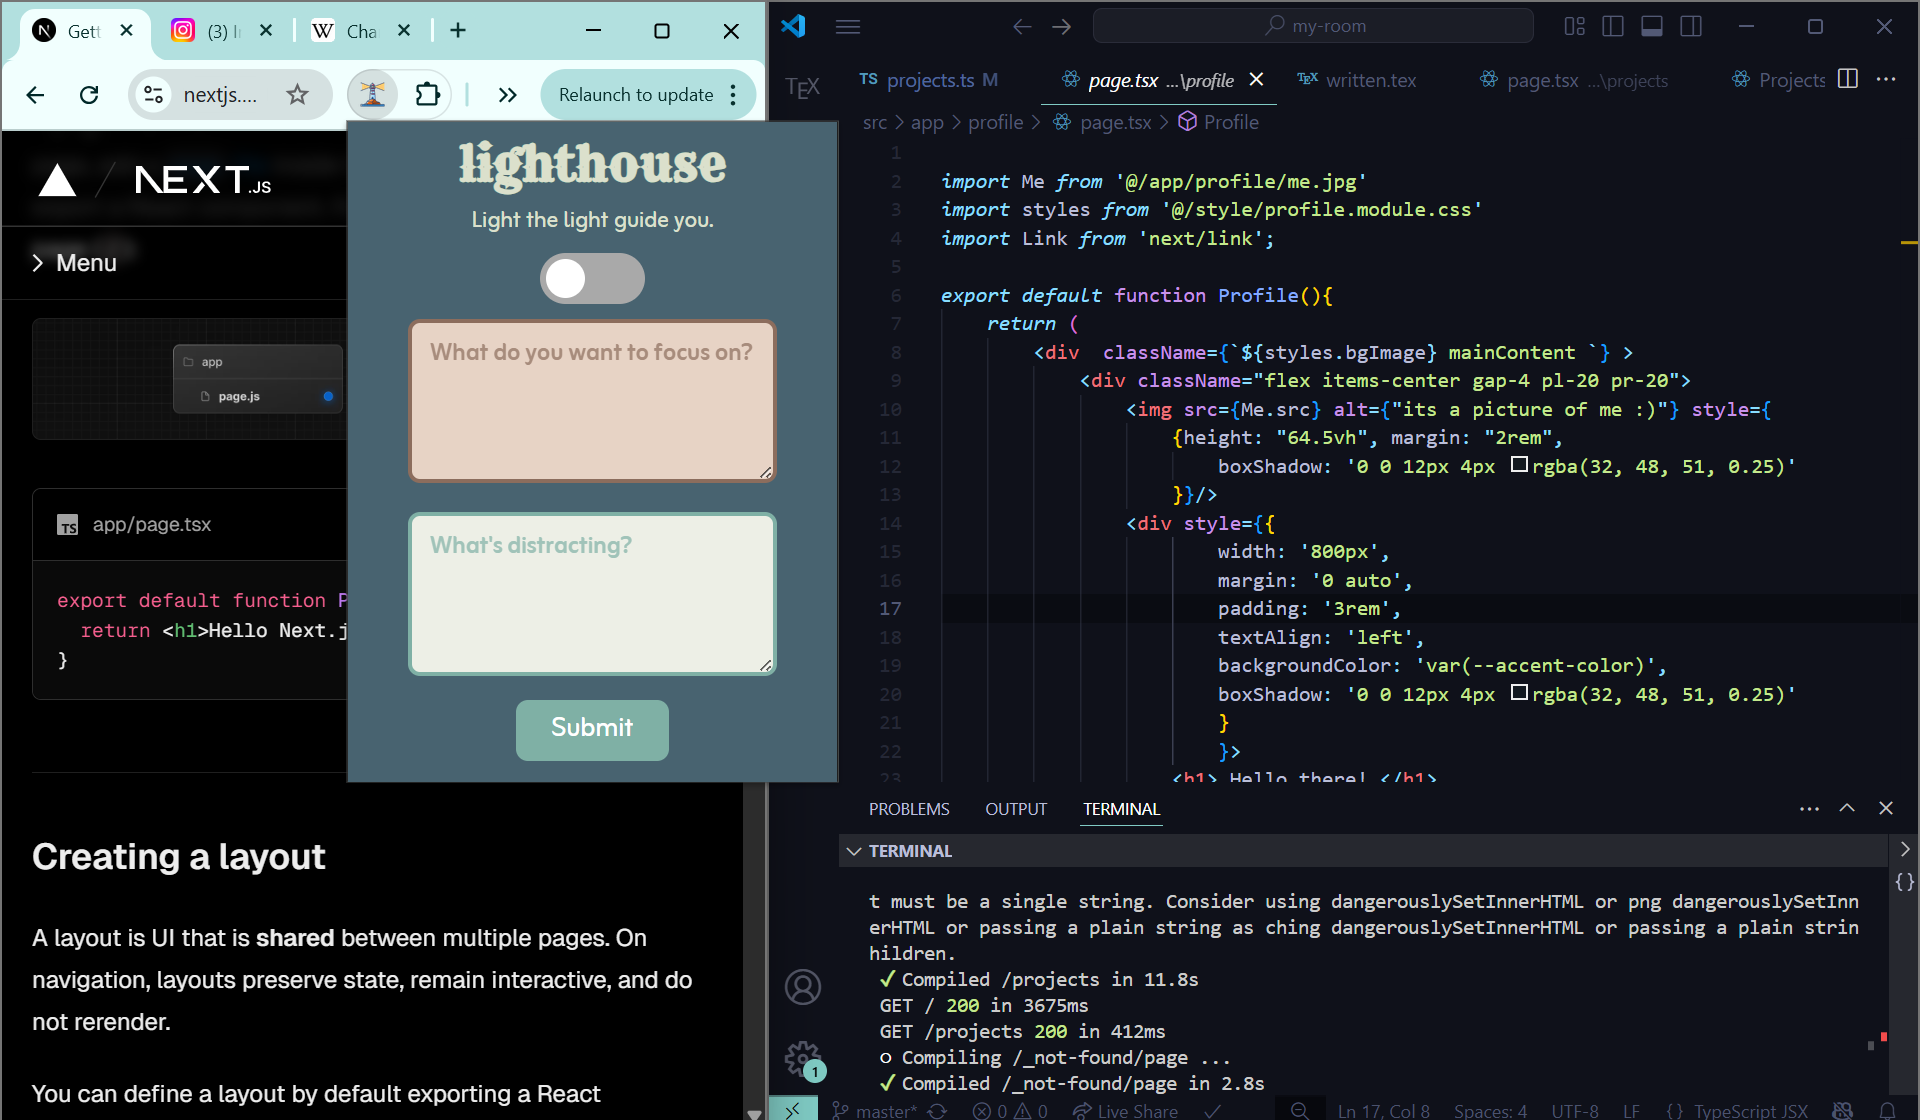Collapse the TERMINAL section header
Viewport: 1920px width, 1120px height.
pos(1362,851)
